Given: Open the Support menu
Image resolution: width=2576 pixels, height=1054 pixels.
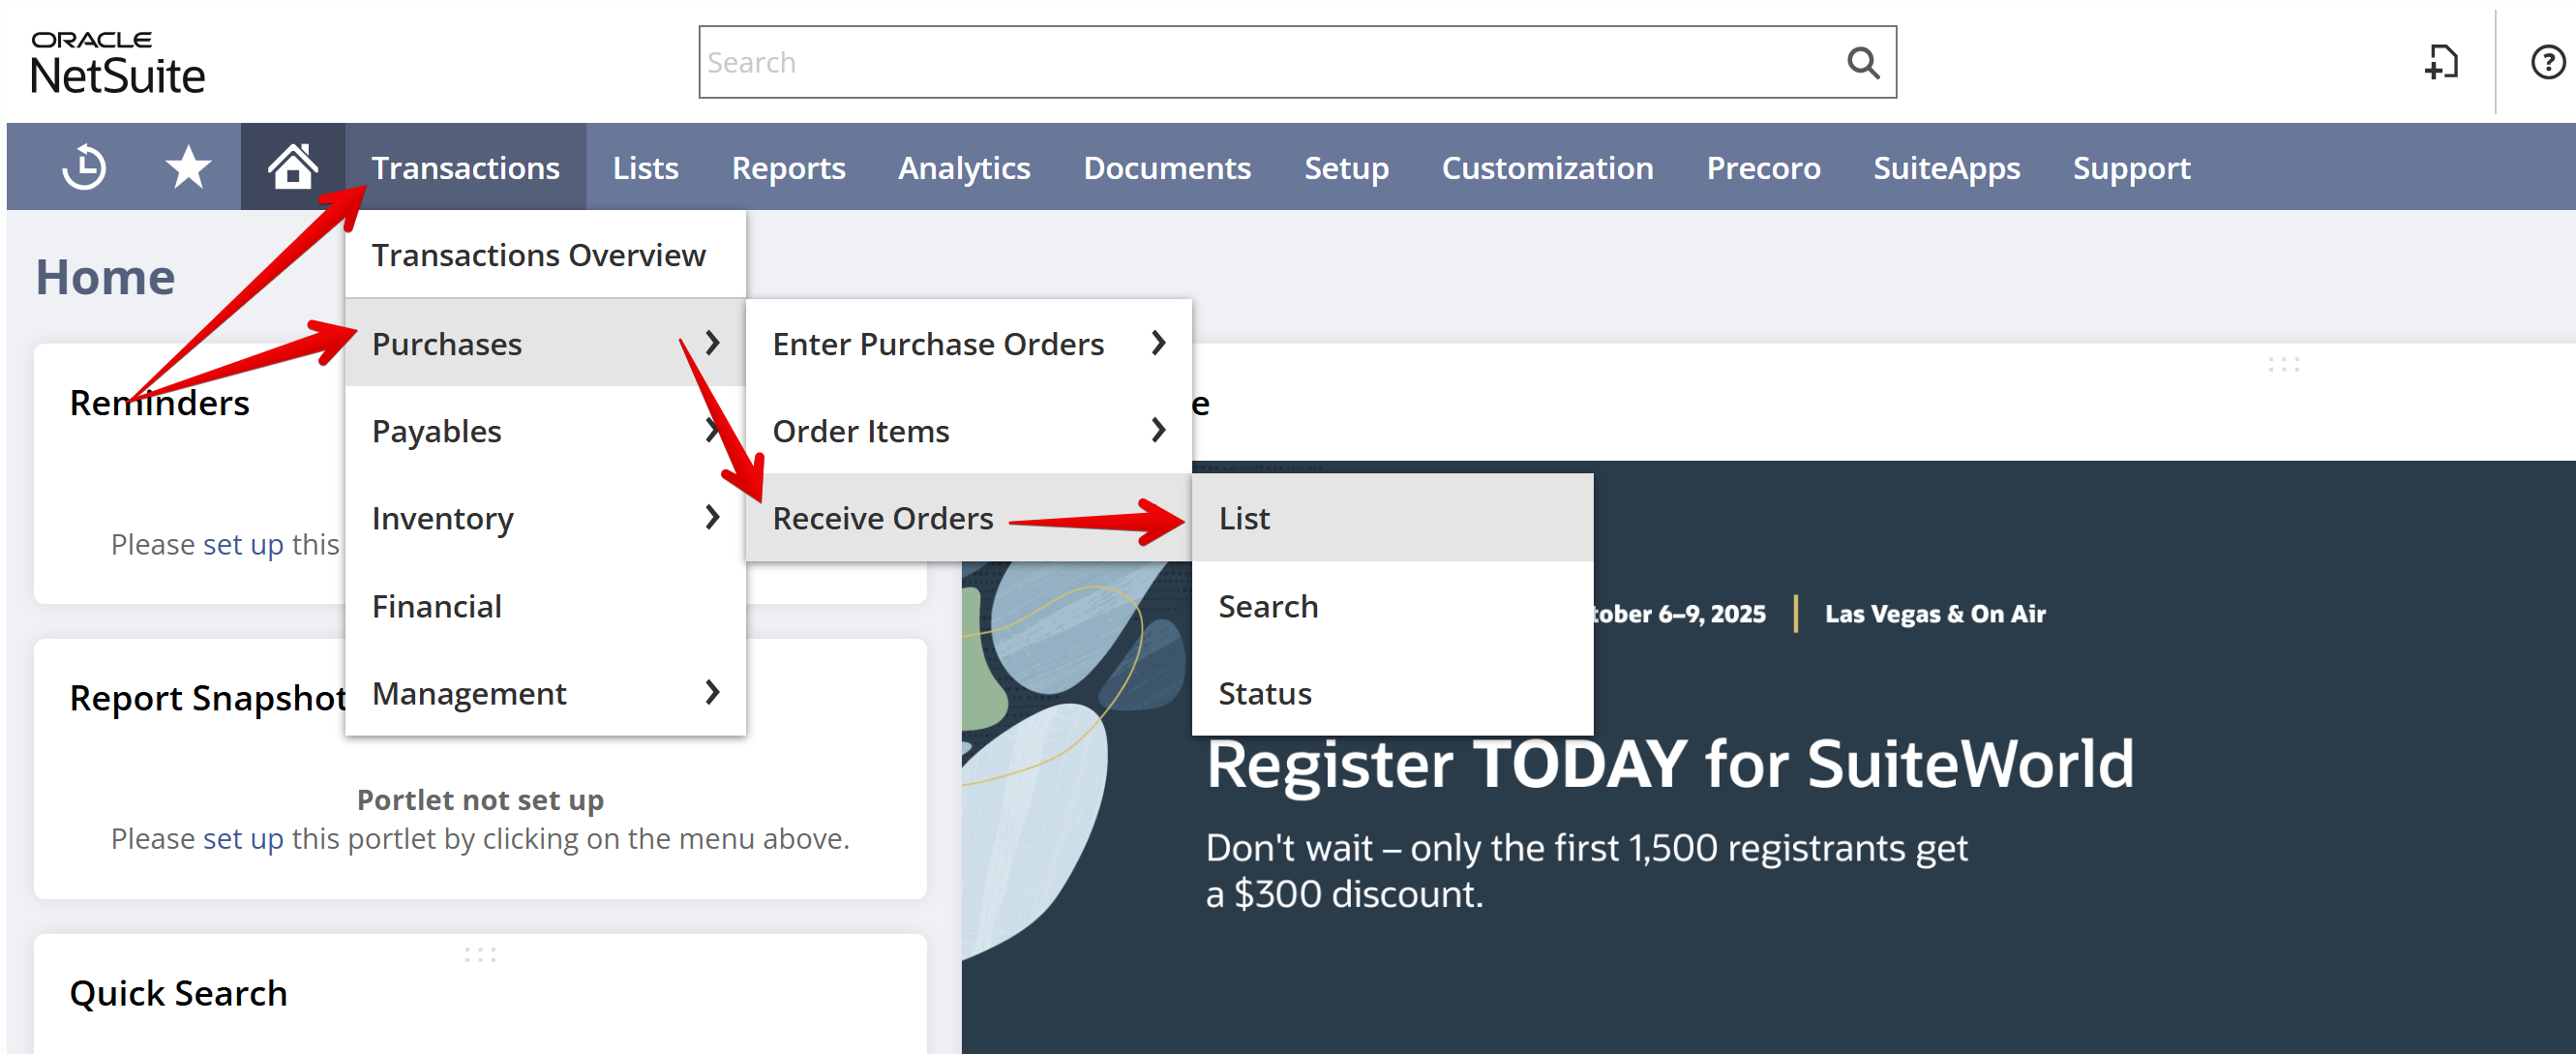Looking at the screenshot, I should (2131, 168).
